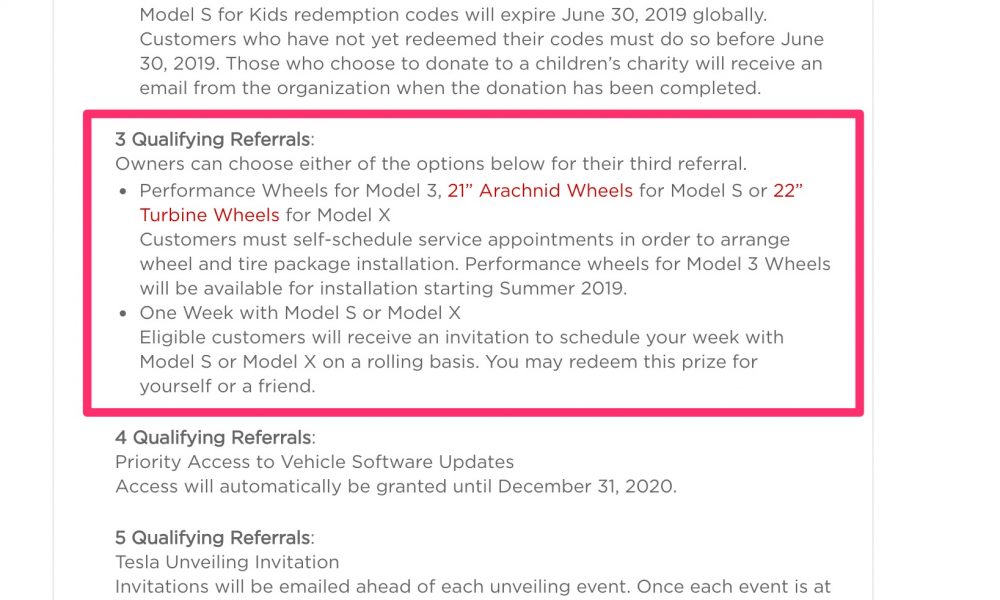Viewport: 1000px width, 600px height.
Task: Click the Performance Wheels bullet point marker
Action: tap(123, 191)
